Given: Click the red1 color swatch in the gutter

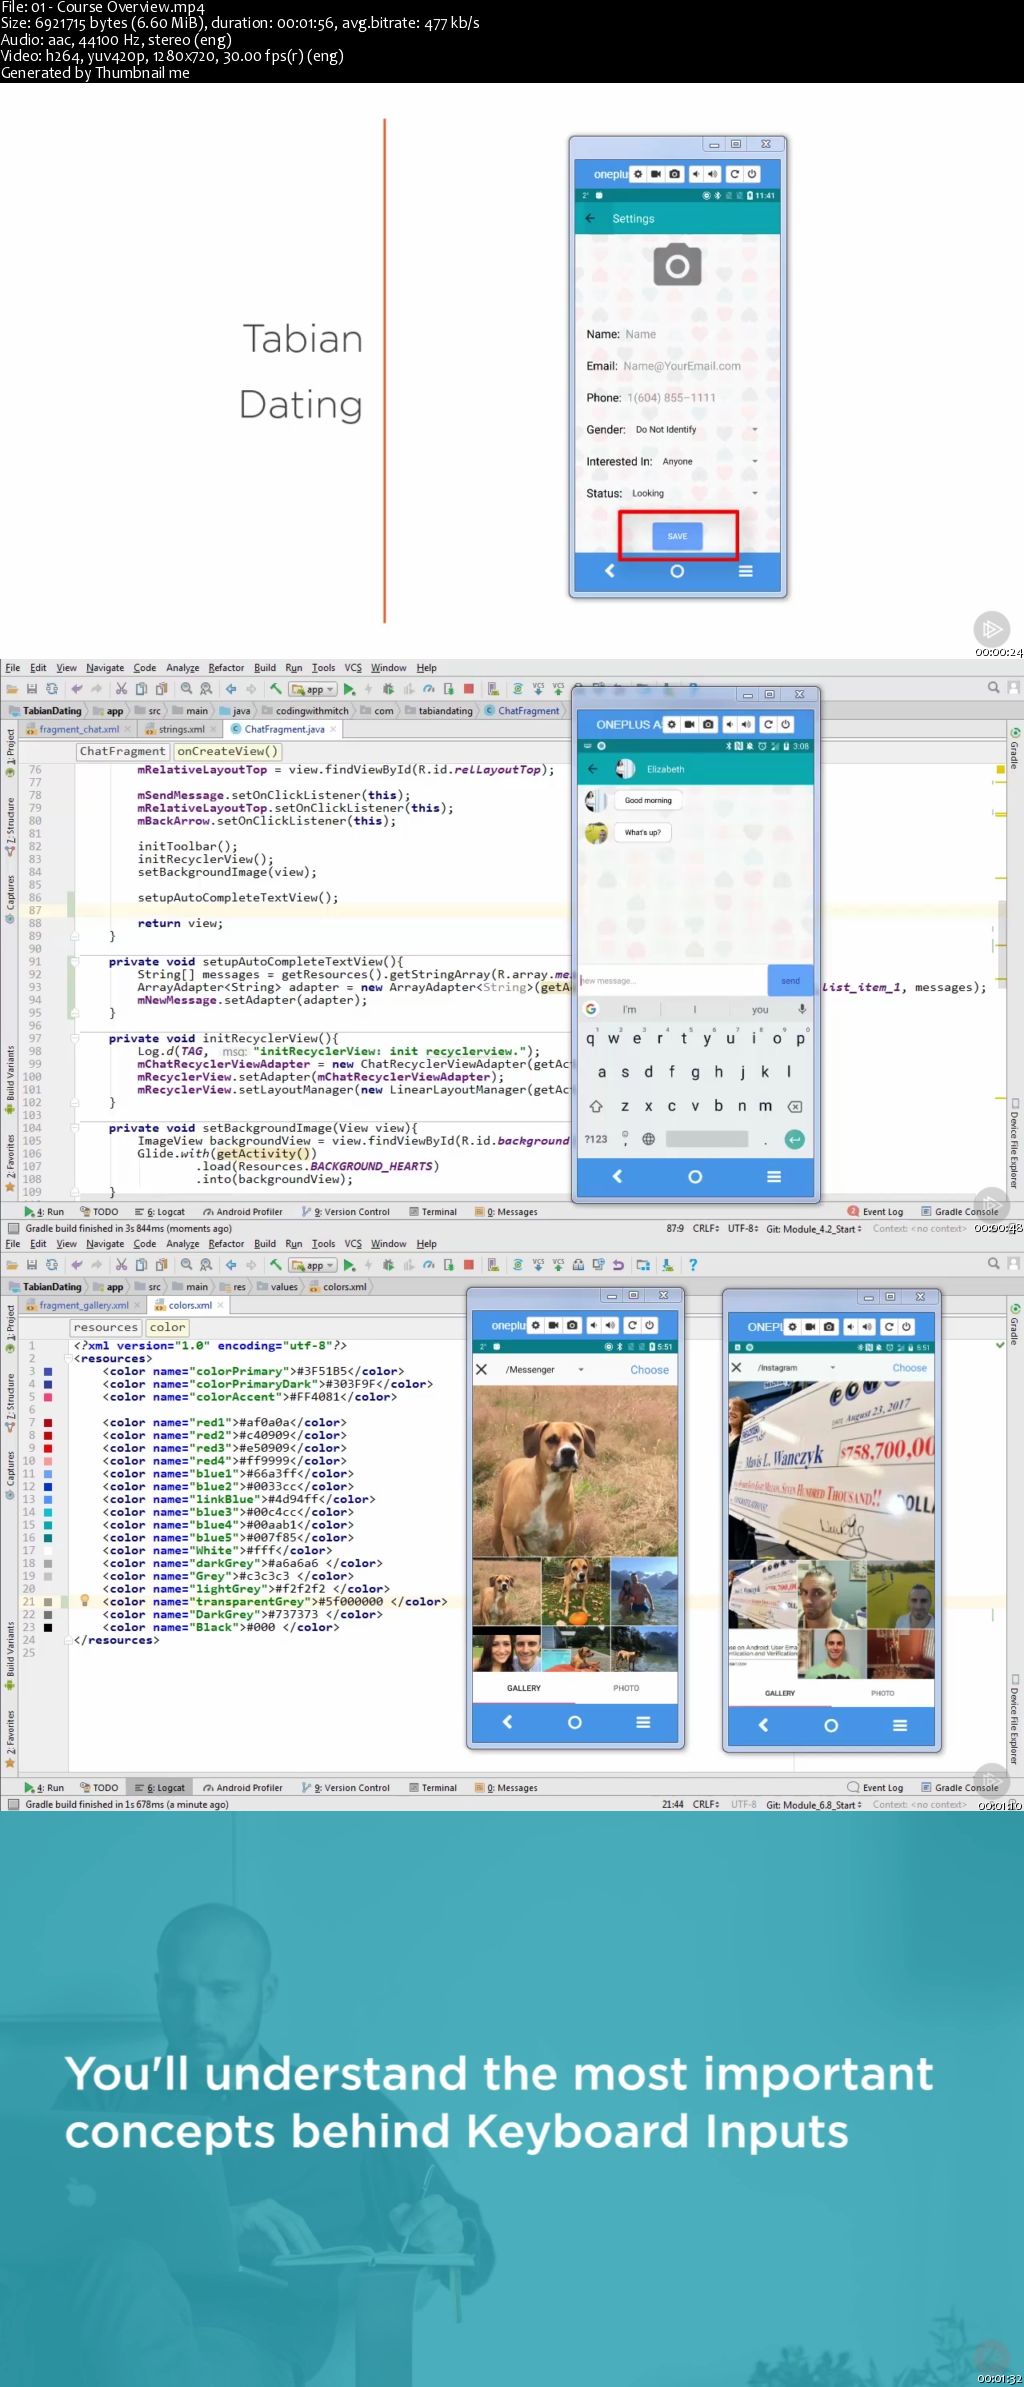Looking at the screenshot, I should [x=48, y=1423].
